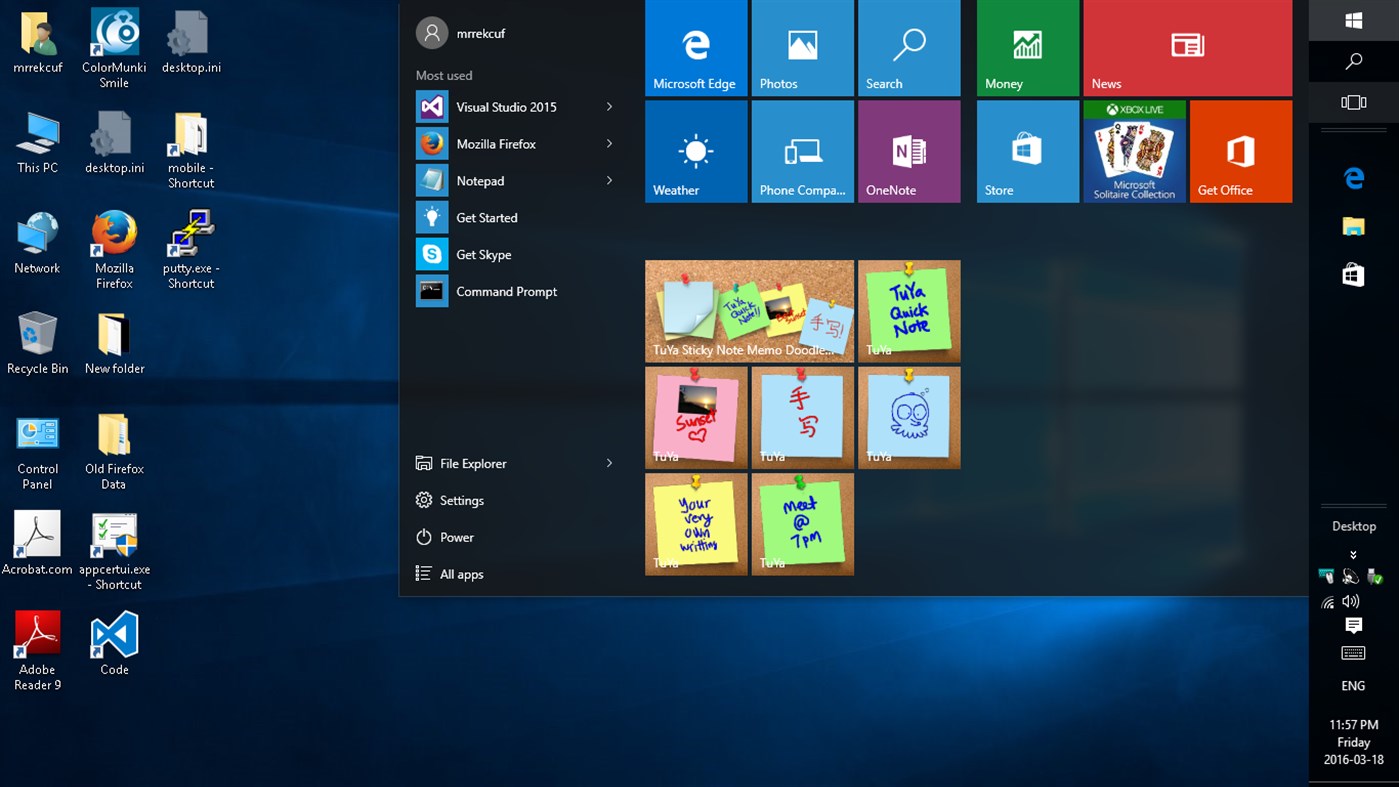This screenshot has height=787, width=1399.
Task: Open Get Started from Most used
Action: point(516,218)
